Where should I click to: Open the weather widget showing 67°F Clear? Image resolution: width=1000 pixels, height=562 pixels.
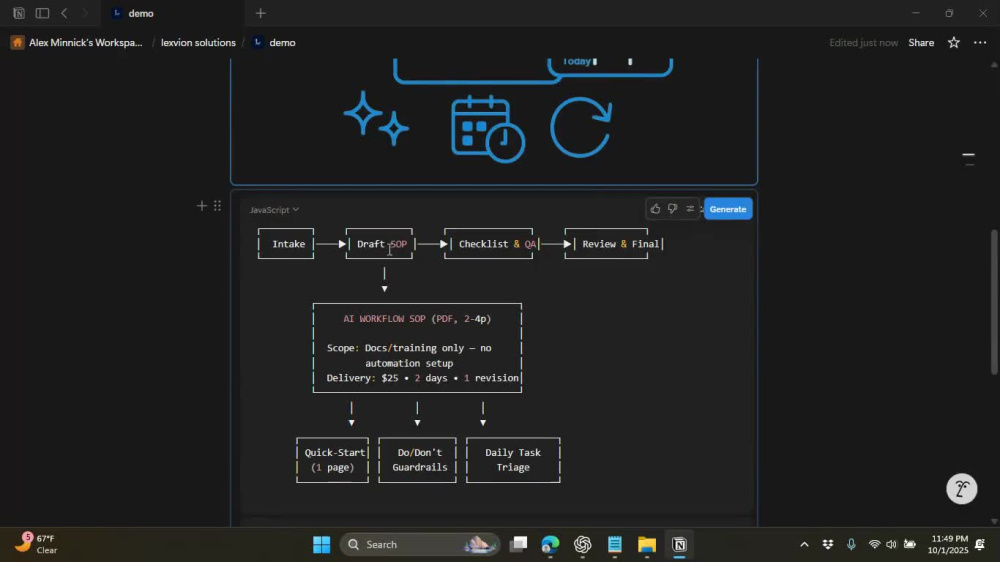coord(36,544)
